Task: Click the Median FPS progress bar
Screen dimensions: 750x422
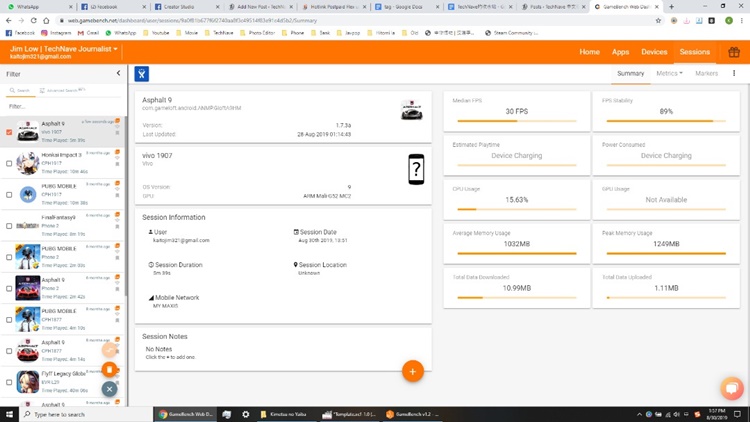Action: click(x=517, y=121)
